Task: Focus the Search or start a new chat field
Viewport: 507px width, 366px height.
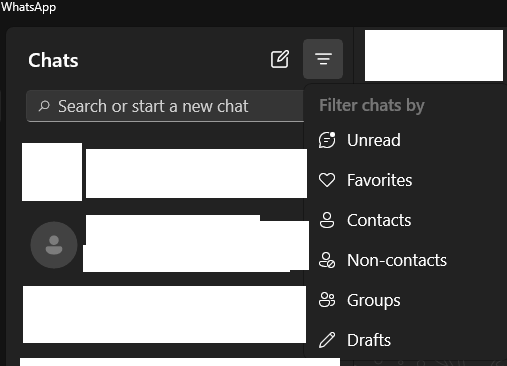Action: tap(165, 106)
